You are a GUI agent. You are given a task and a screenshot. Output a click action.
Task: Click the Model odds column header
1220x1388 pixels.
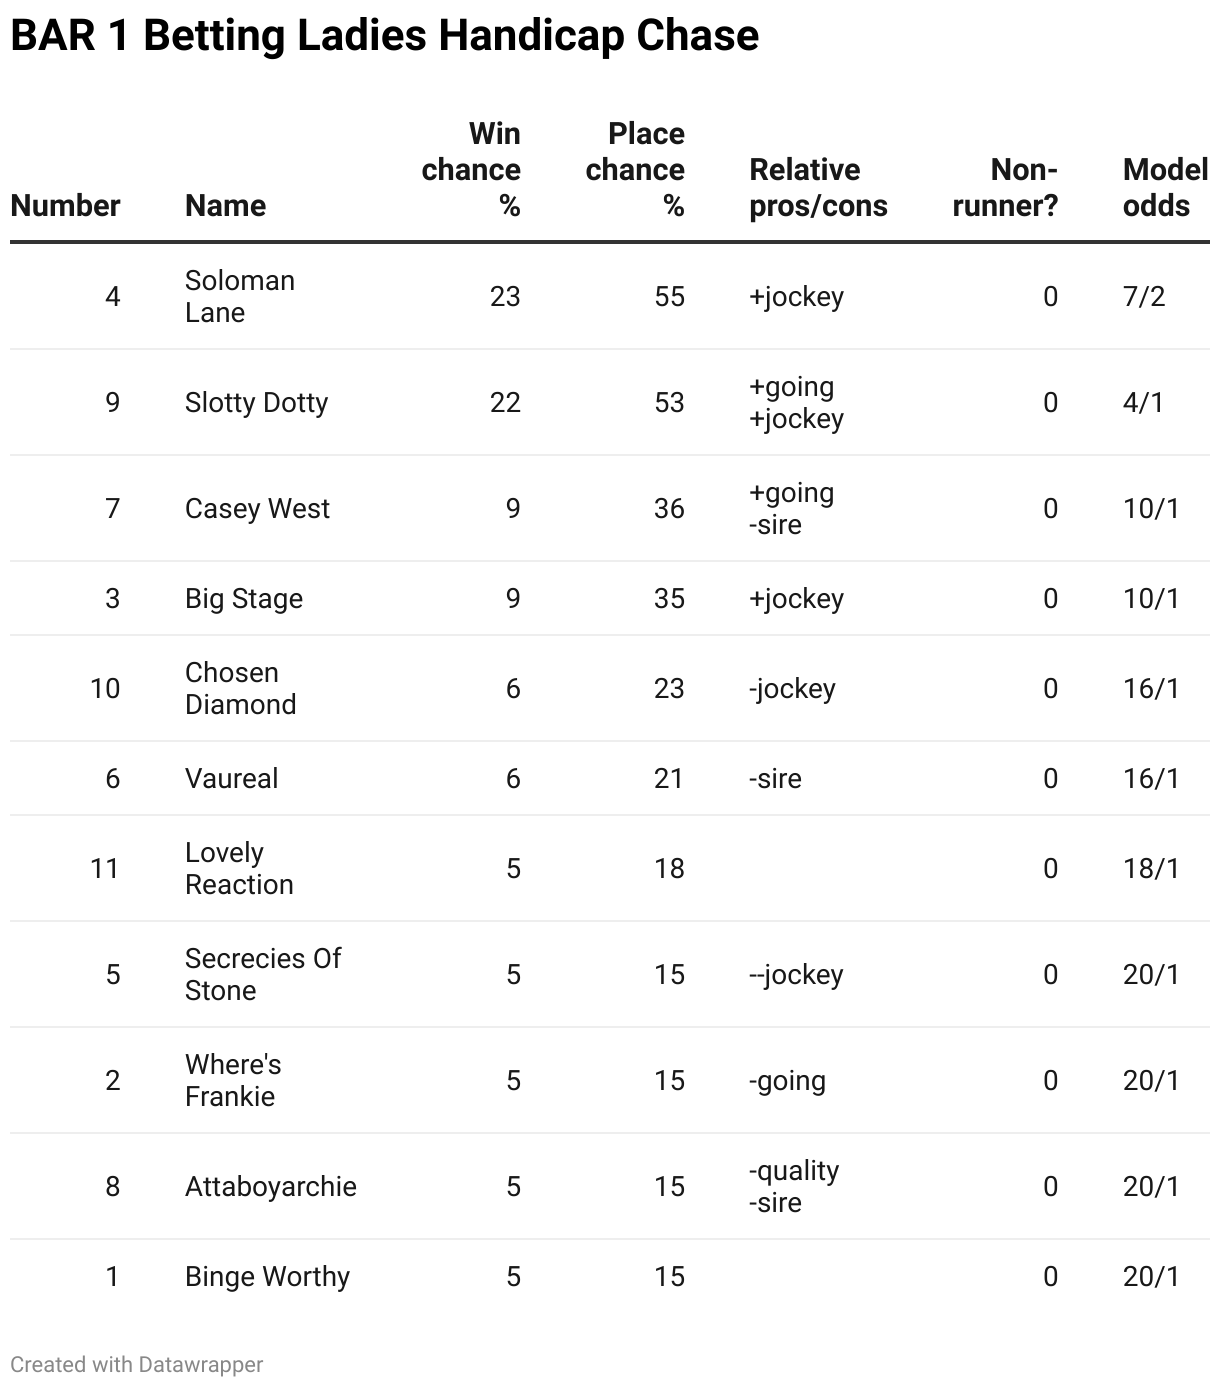[x=1166, y=187]
